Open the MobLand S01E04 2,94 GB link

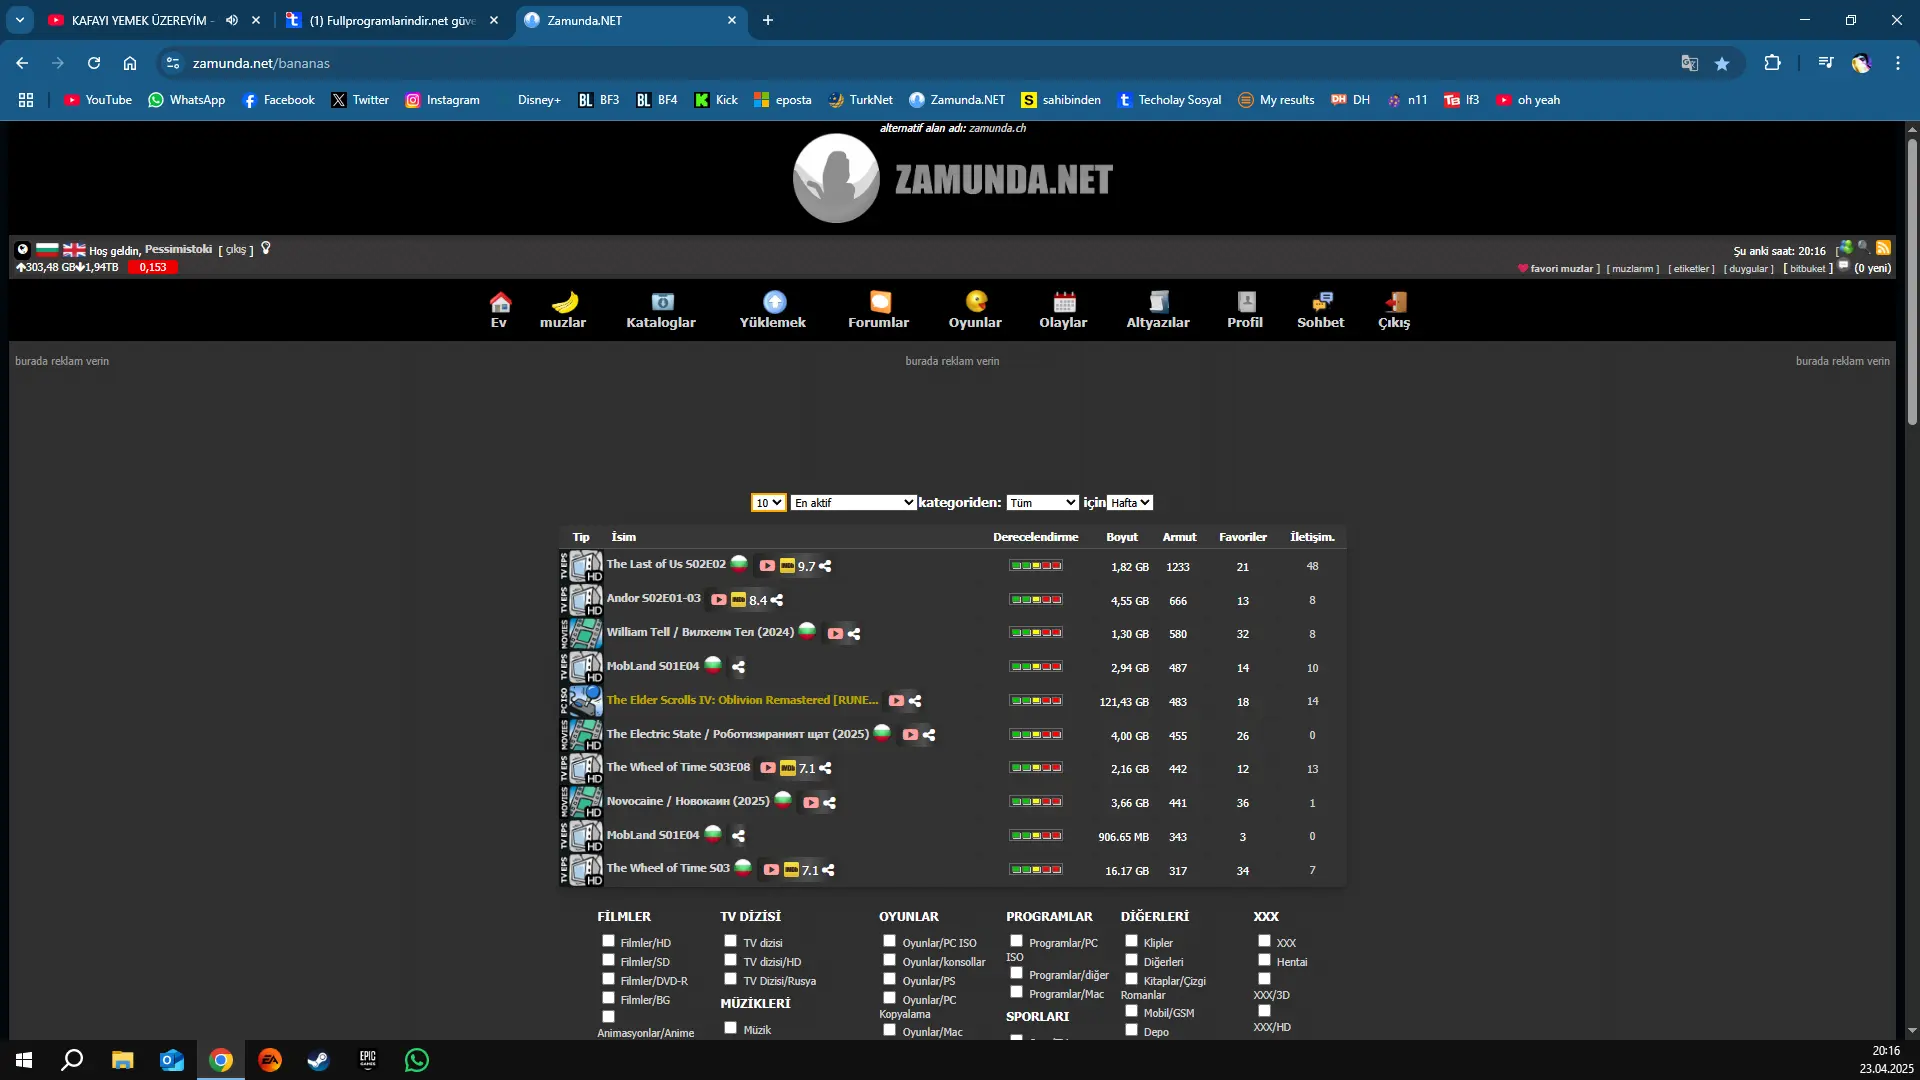653,667
